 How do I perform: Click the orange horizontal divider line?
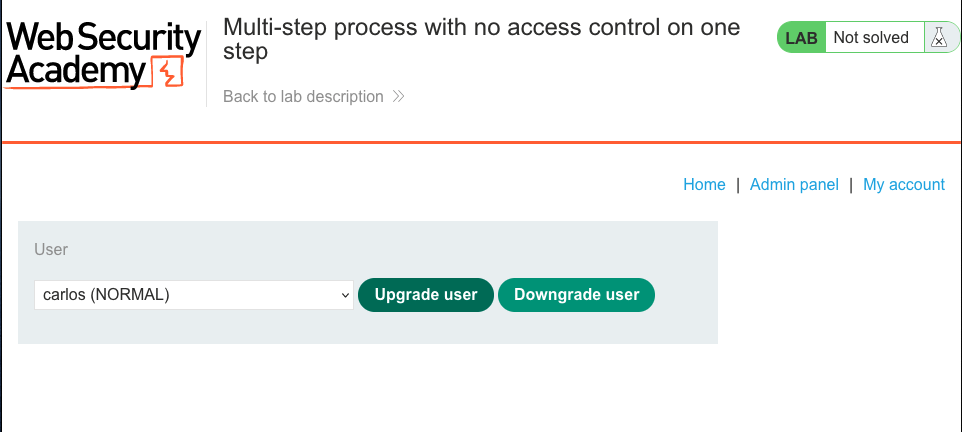pyautogui.click(x=481, y=142)
